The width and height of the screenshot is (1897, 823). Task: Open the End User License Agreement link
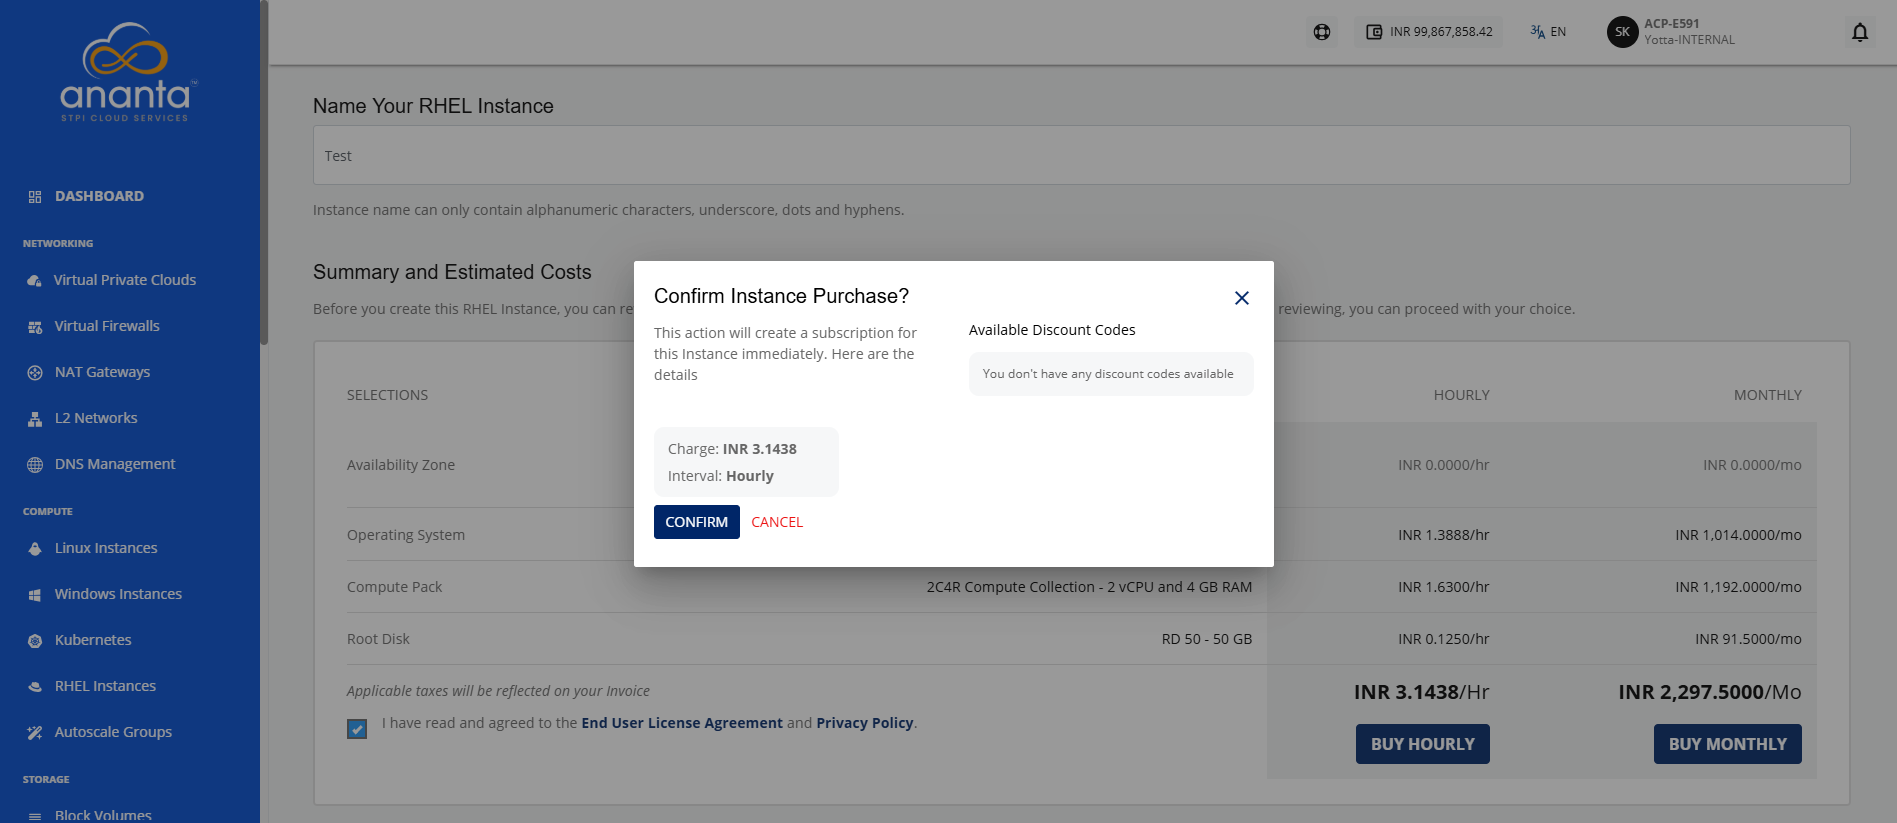point(682,723)
